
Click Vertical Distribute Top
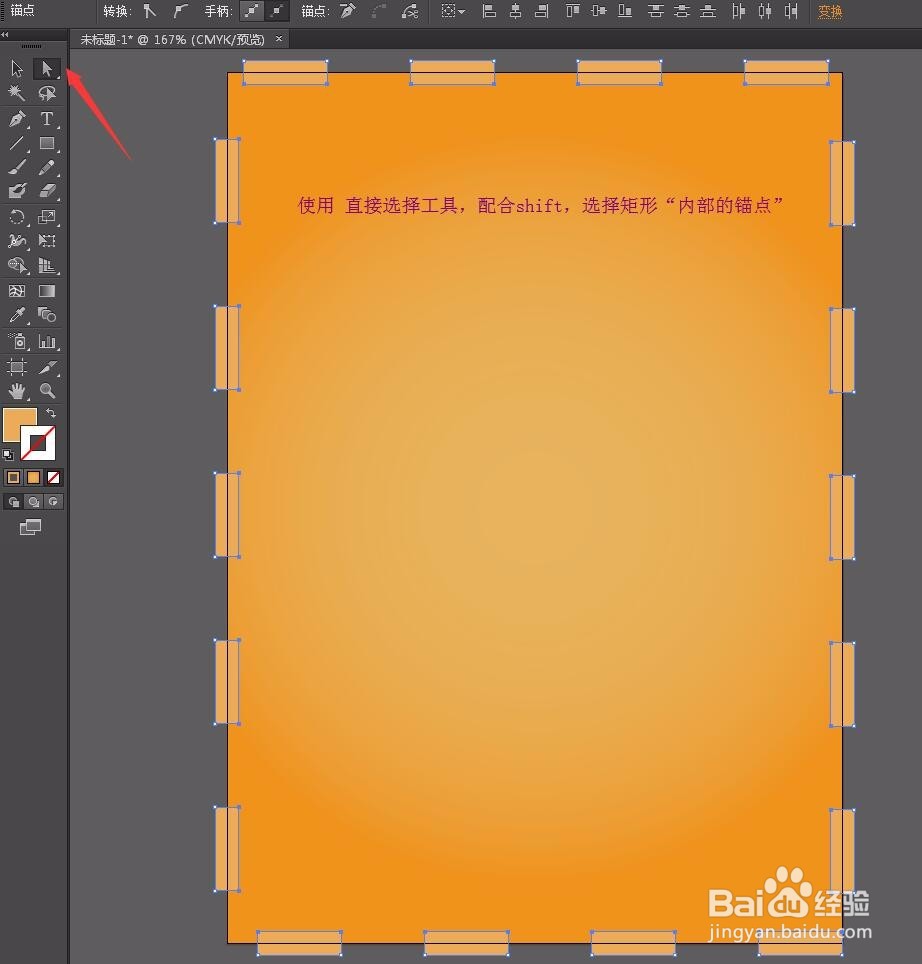click(656, 11)
